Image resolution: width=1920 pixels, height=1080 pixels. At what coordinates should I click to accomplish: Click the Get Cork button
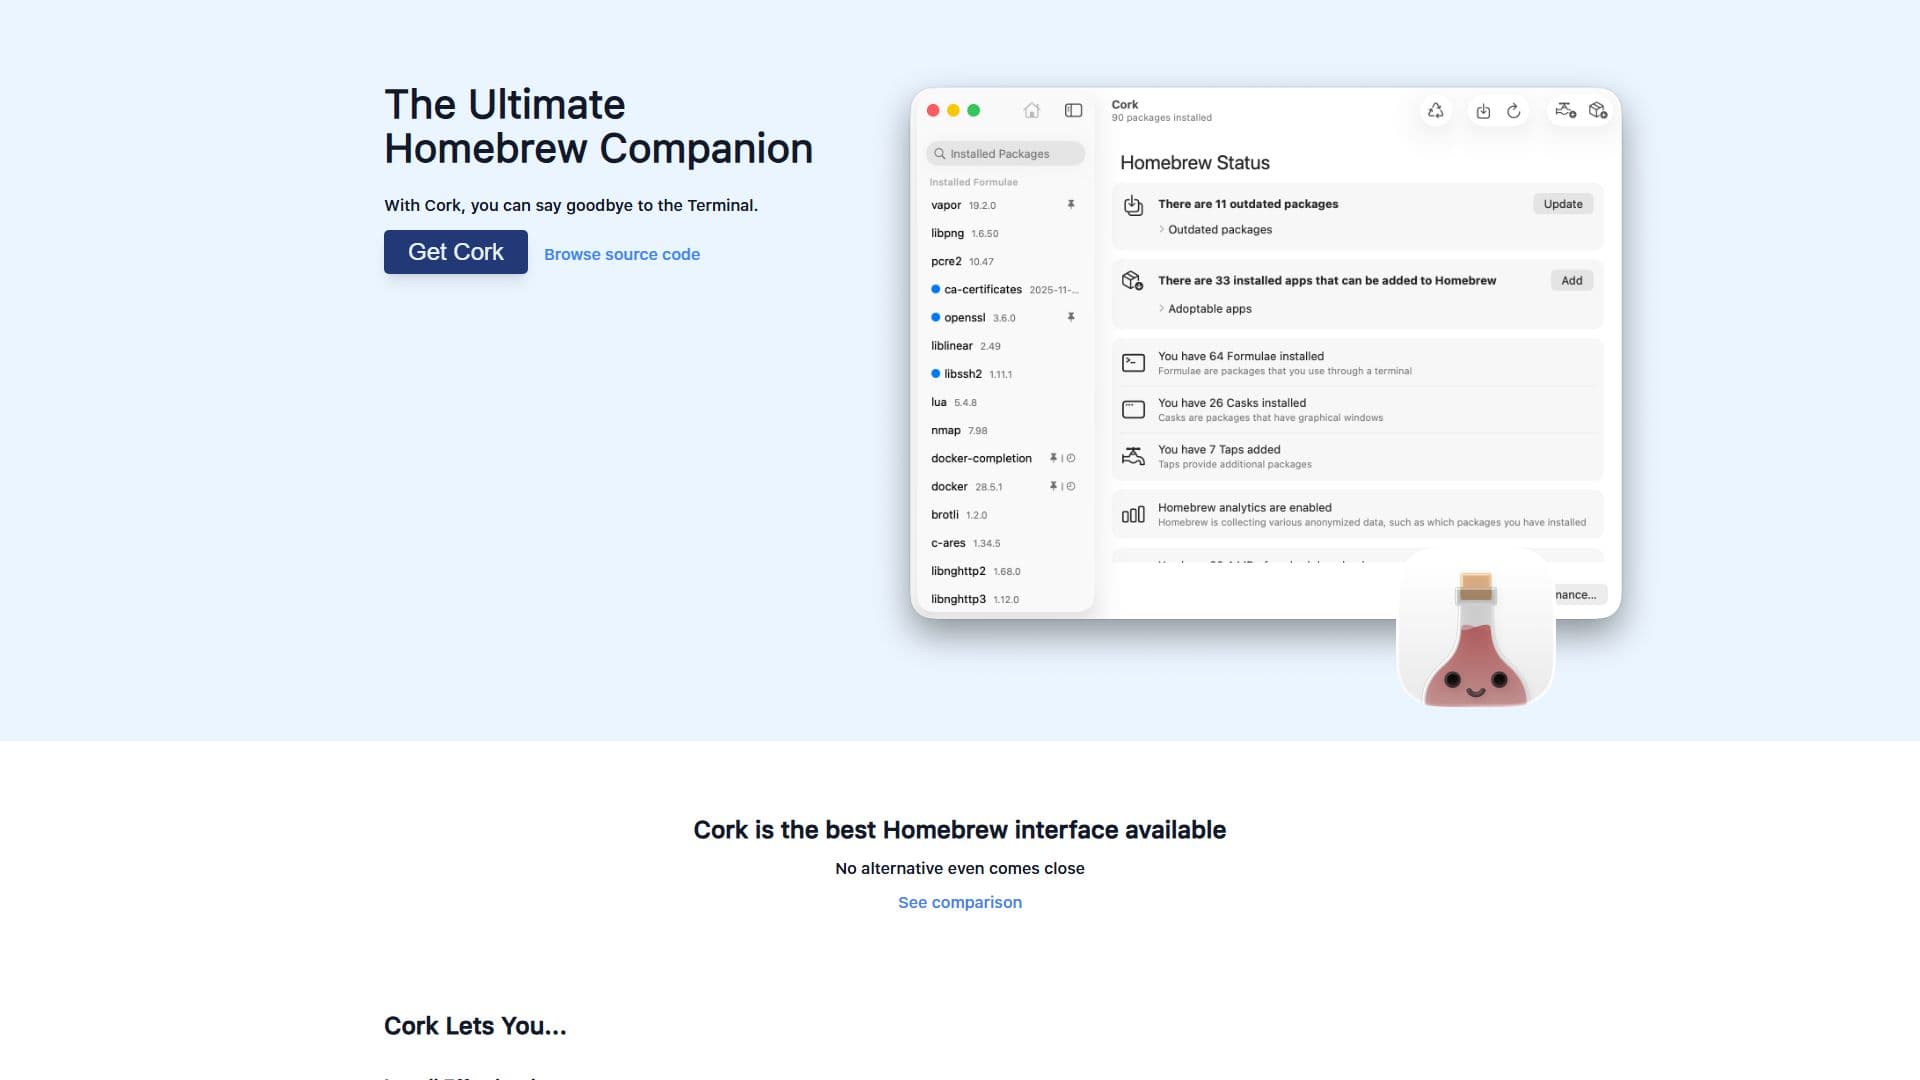pos(455,252)
